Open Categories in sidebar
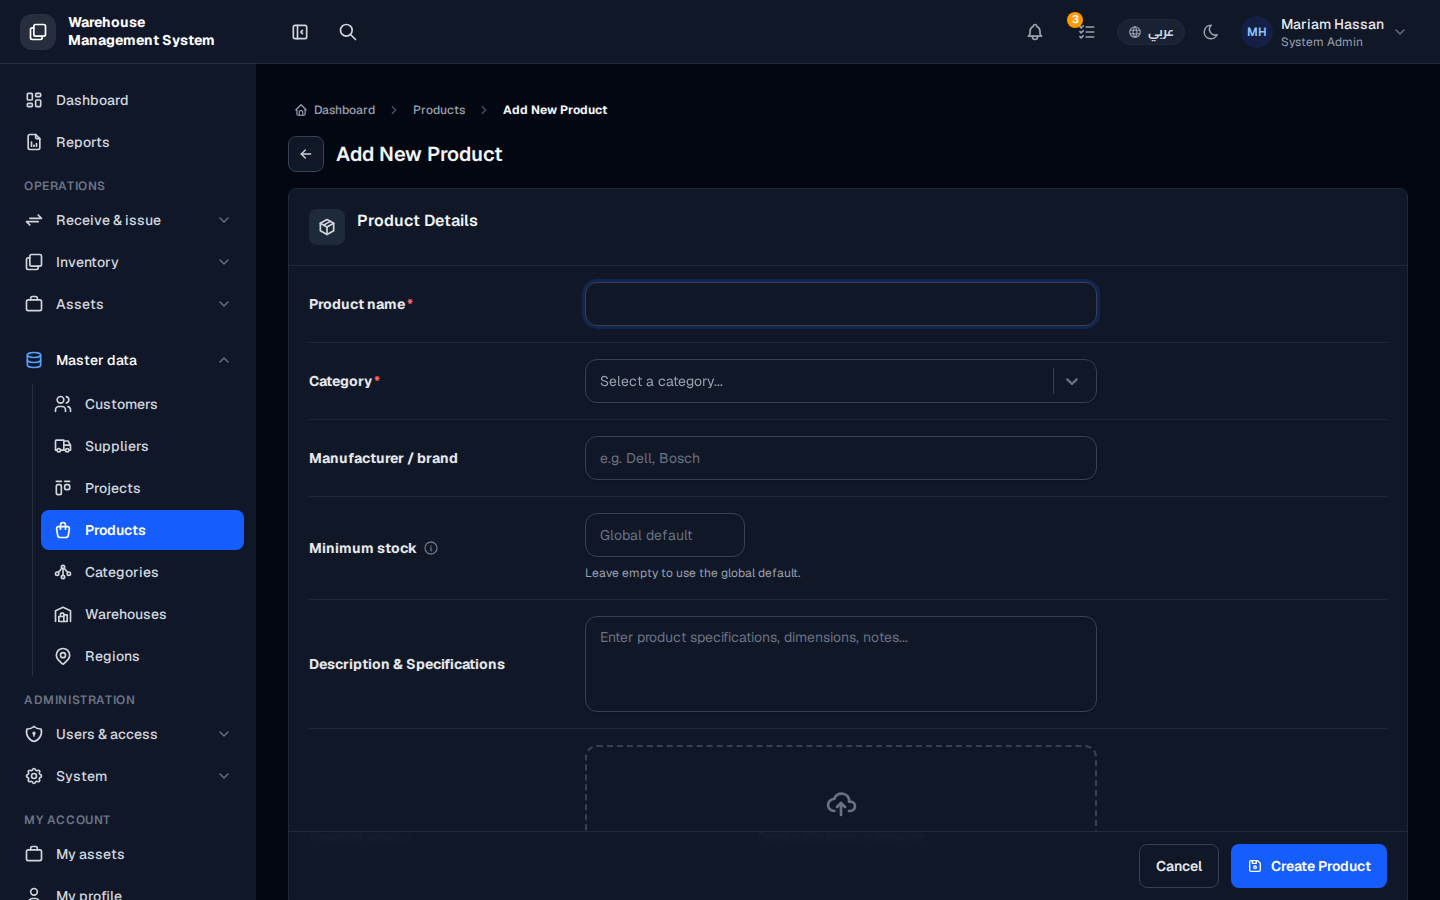 tap(142, 572)
